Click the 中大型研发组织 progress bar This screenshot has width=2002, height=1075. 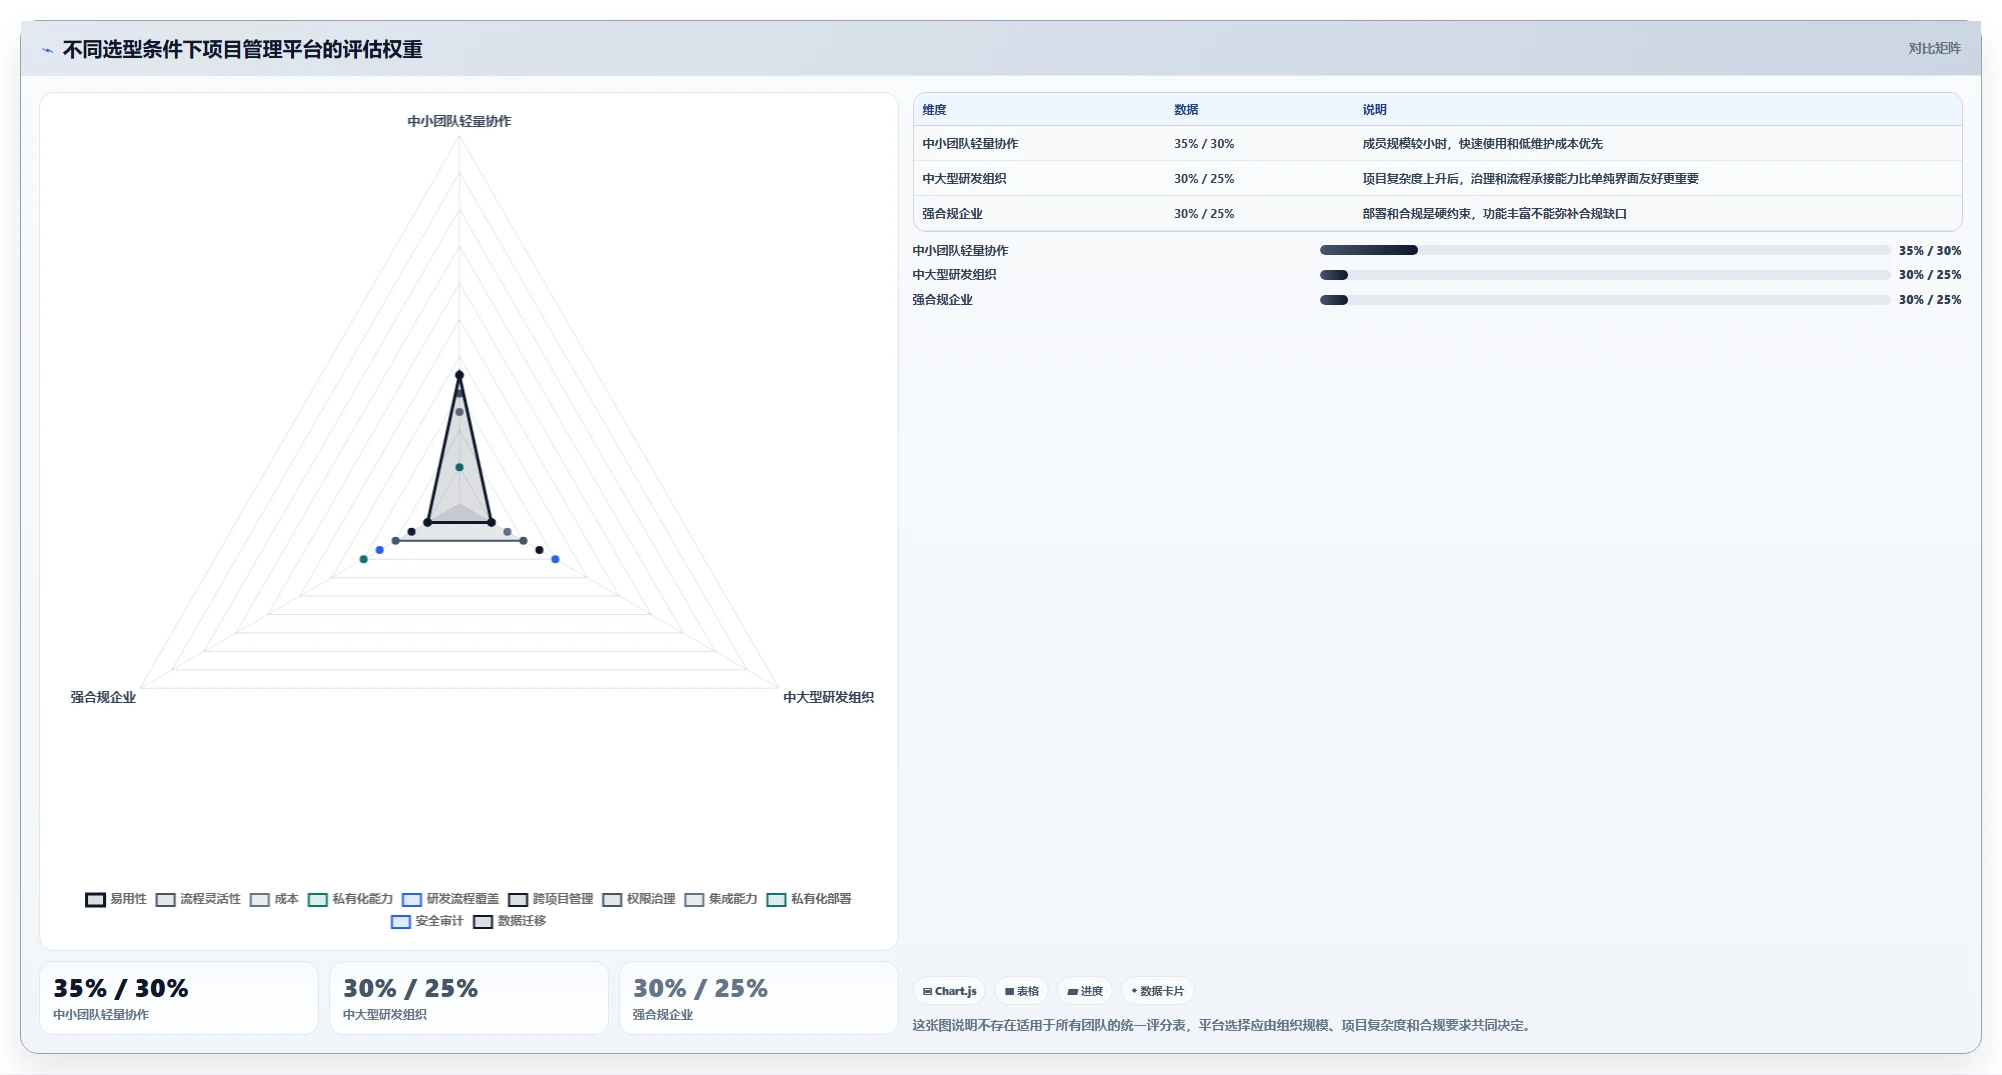pyautogui.click(x=1604, y=275)
